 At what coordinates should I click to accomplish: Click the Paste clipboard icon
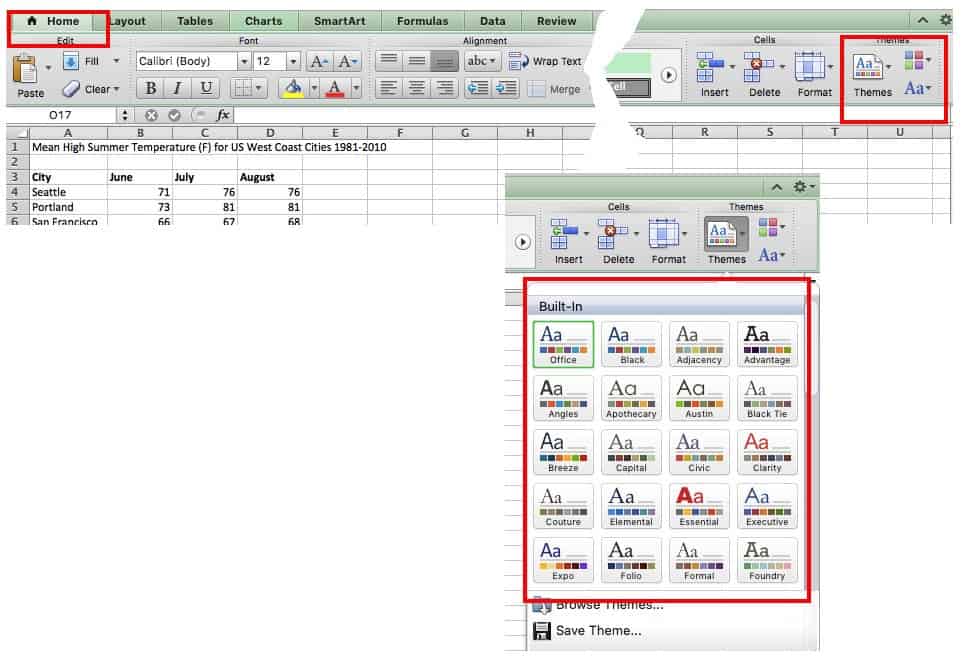click(x=24, y=69)
